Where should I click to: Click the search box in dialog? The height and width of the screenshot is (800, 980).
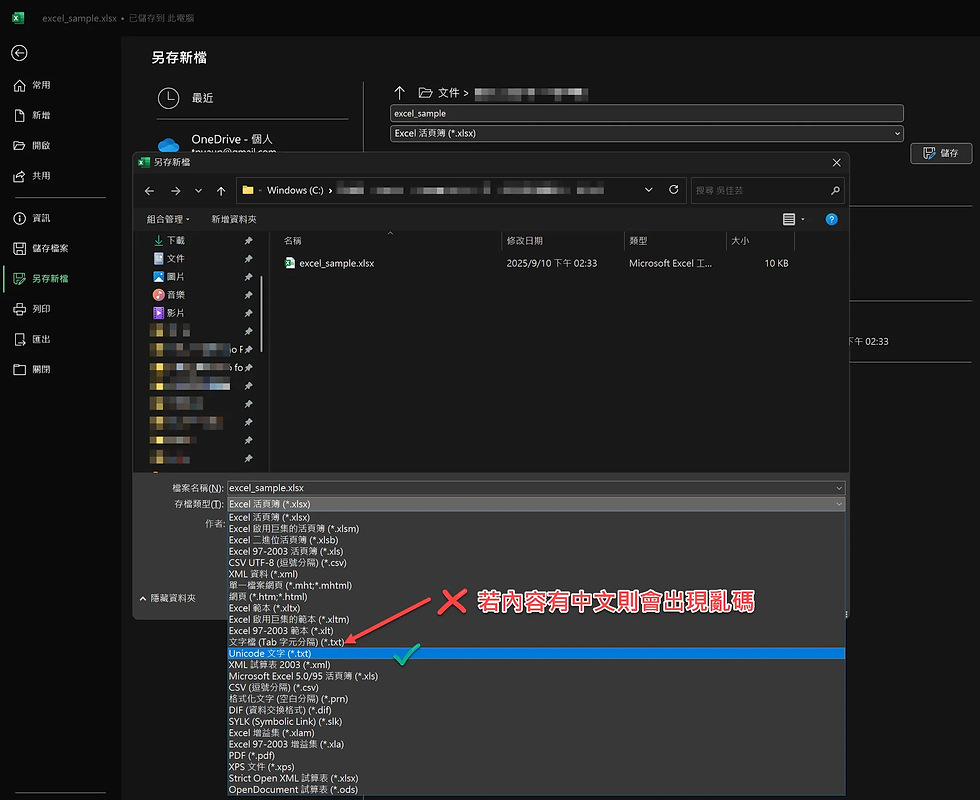[768, 191]
